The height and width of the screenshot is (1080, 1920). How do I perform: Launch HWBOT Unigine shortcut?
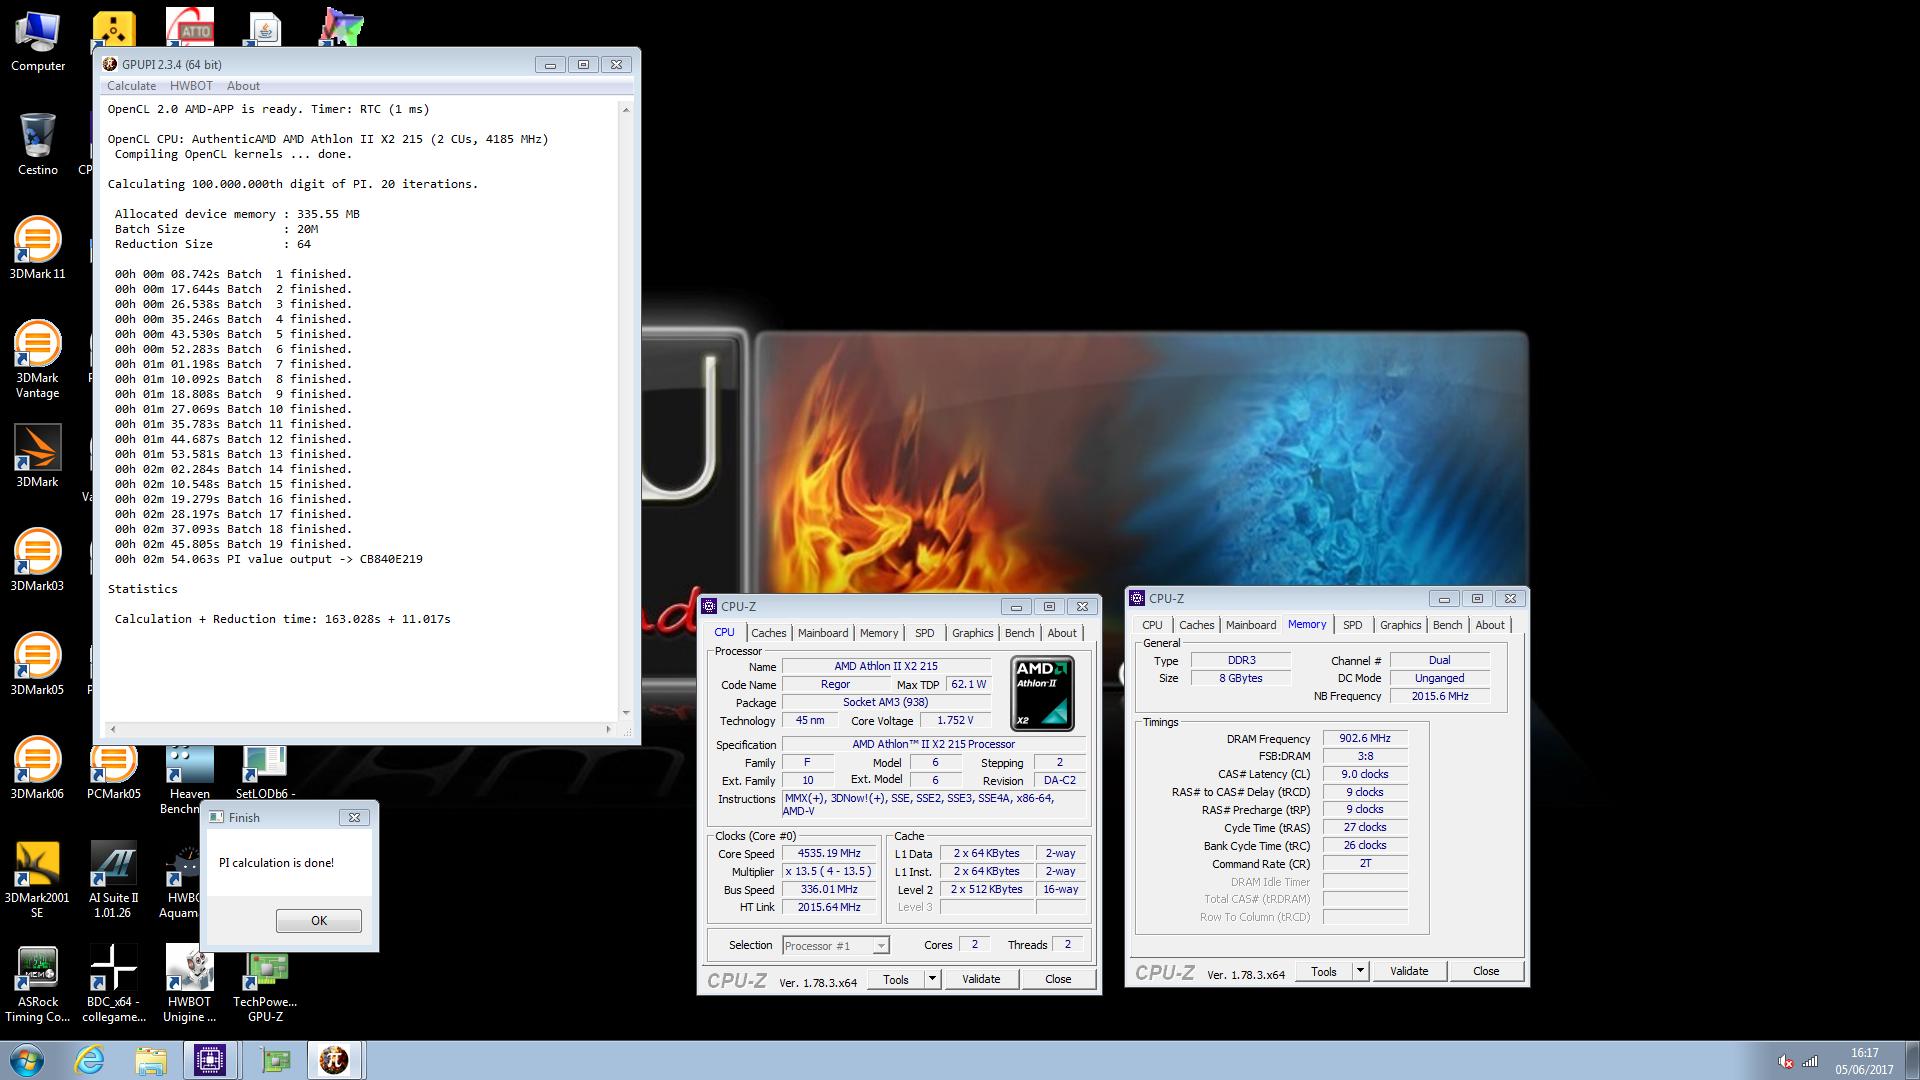[x=189, y=984]
